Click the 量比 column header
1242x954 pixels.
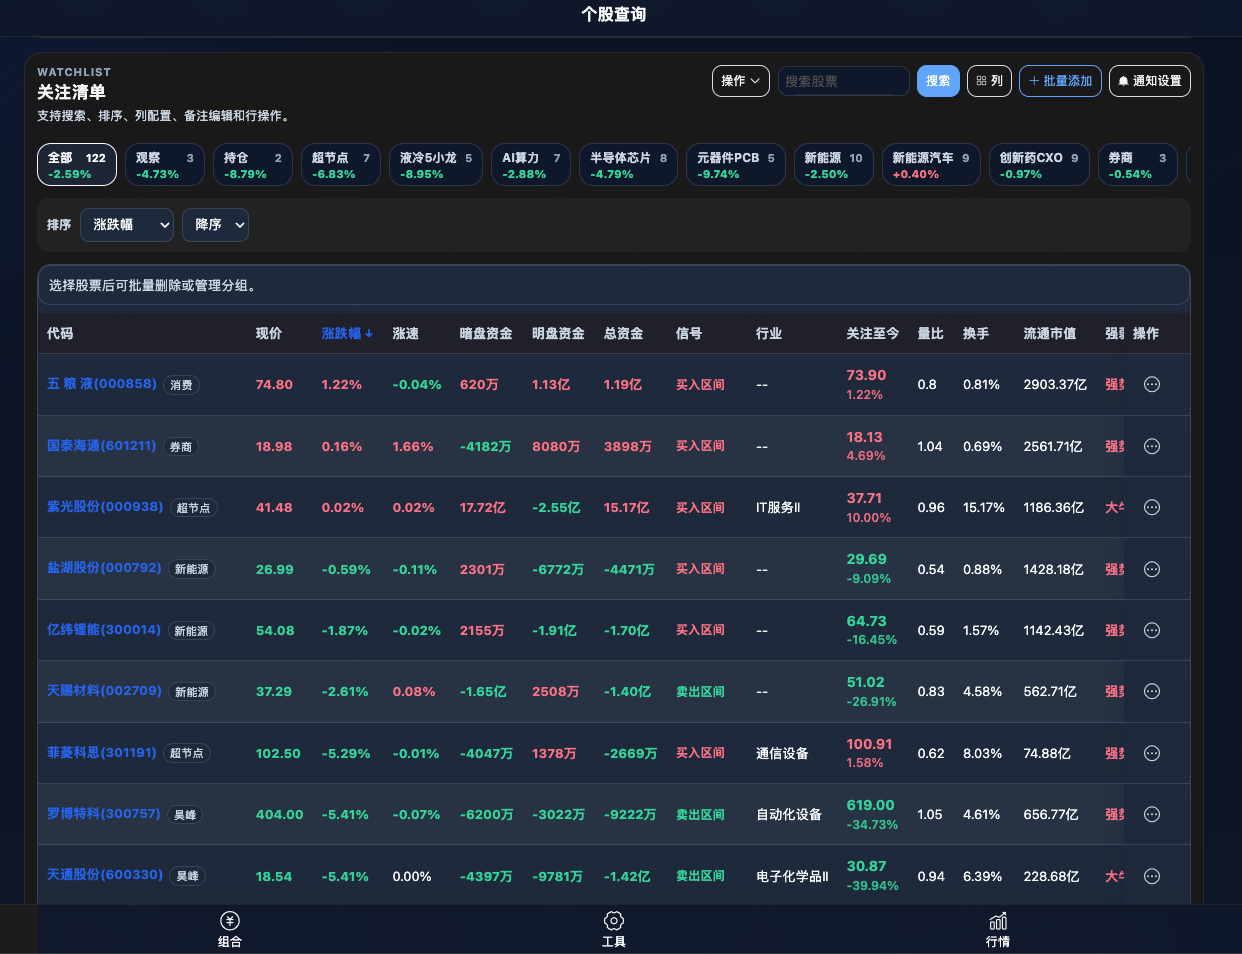point(931,334)
